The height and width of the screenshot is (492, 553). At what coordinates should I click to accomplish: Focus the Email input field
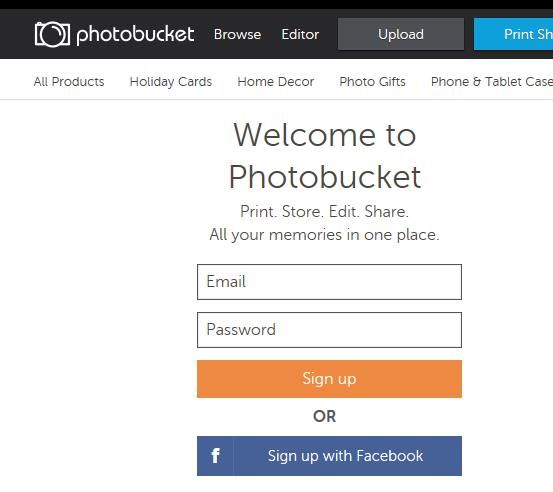point(329,282)
